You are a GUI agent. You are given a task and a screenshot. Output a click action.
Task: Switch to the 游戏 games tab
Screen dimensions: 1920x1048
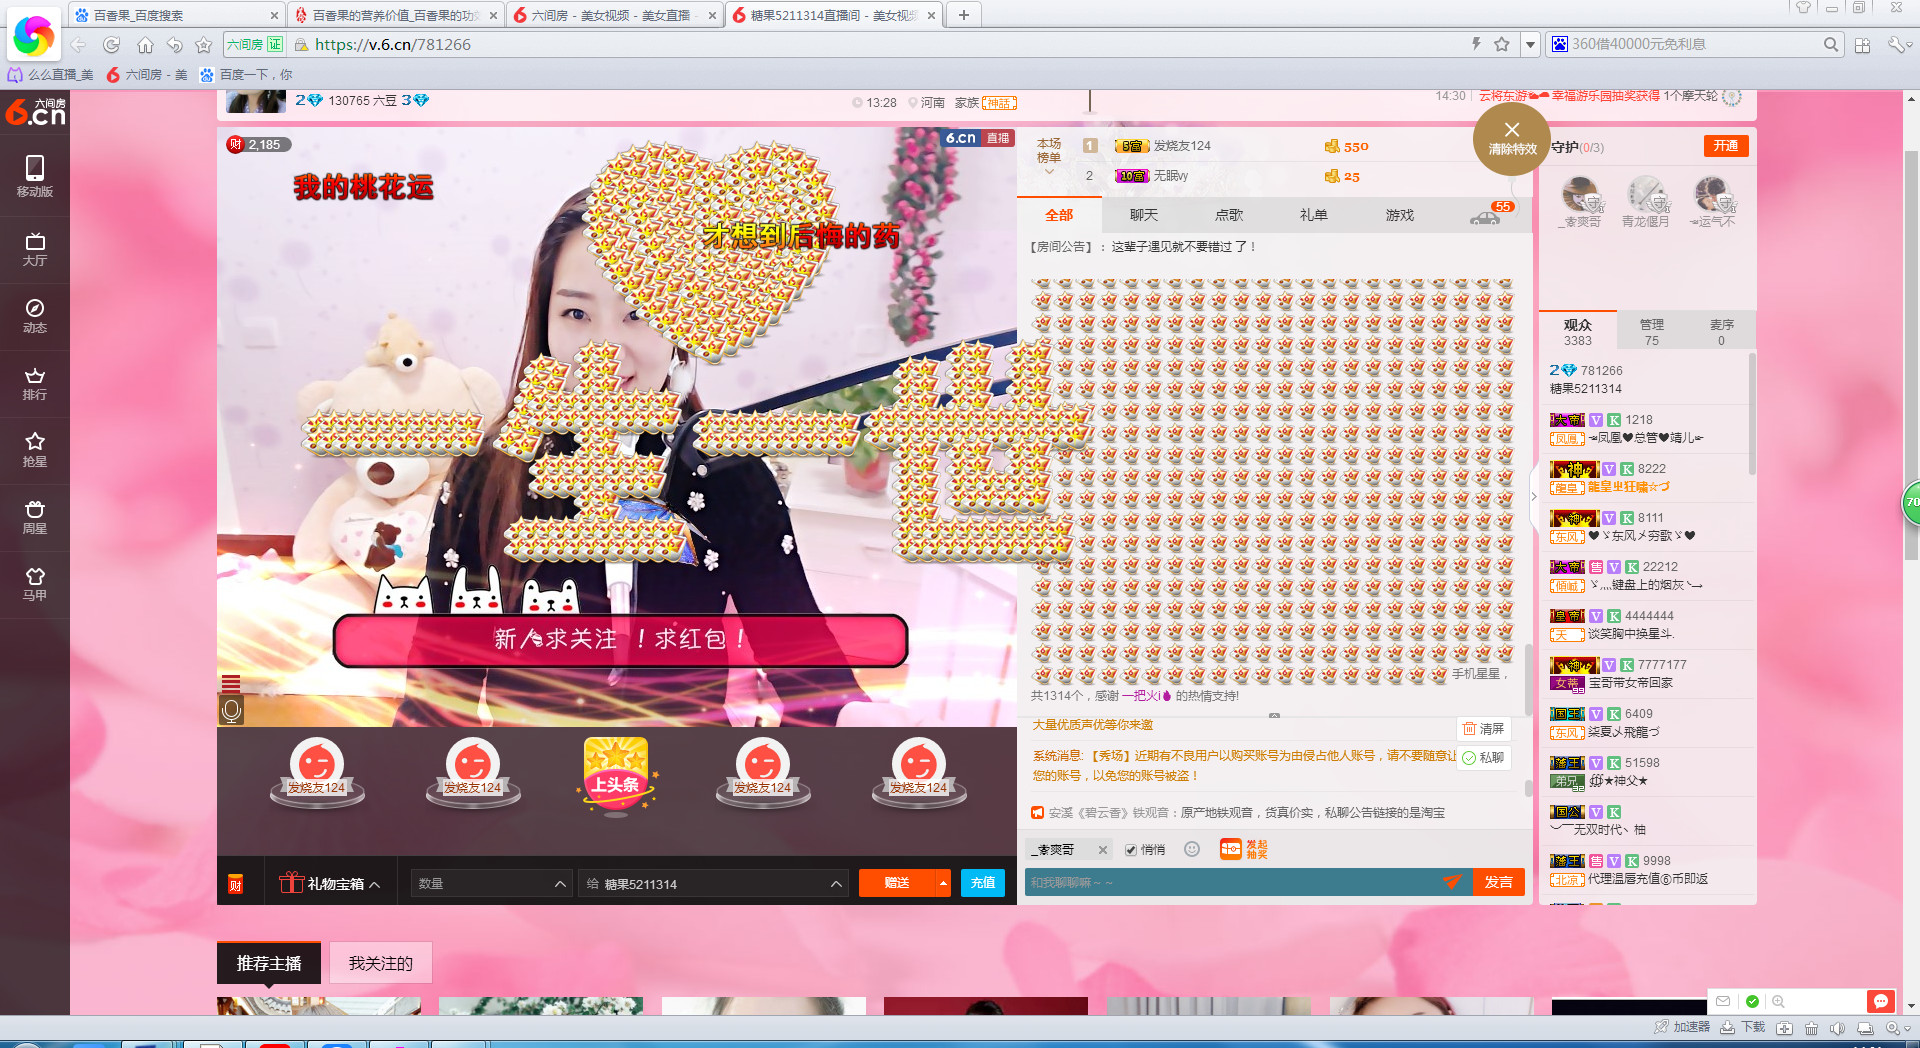(x=1400, y=215)
